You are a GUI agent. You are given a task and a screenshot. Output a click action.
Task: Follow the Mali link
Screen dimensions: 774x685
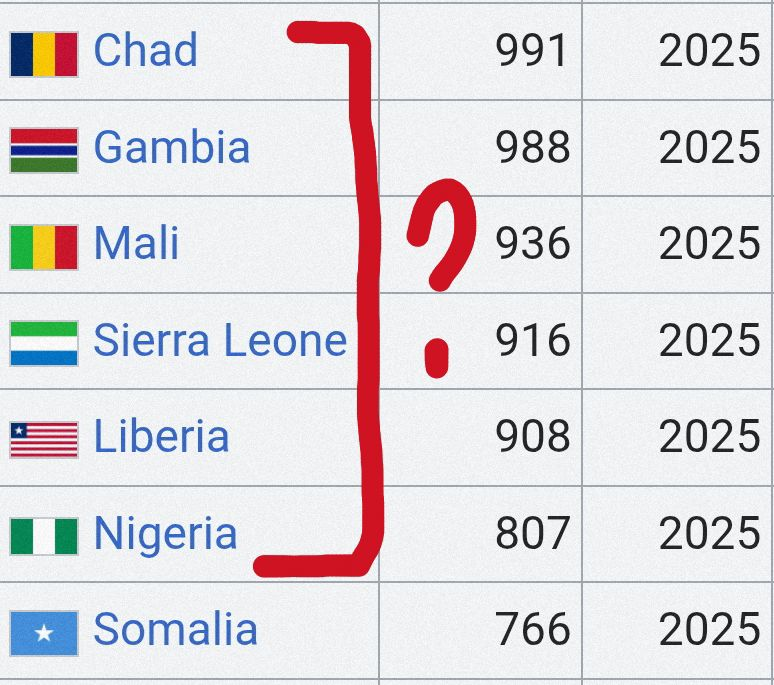coord(136,242)
